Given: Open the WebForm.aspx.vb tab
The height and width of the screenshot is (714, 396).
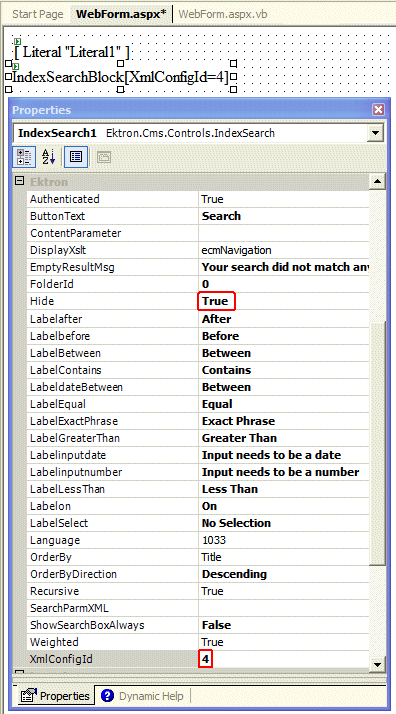Looking at the screenshot, I should pos(223,14).
